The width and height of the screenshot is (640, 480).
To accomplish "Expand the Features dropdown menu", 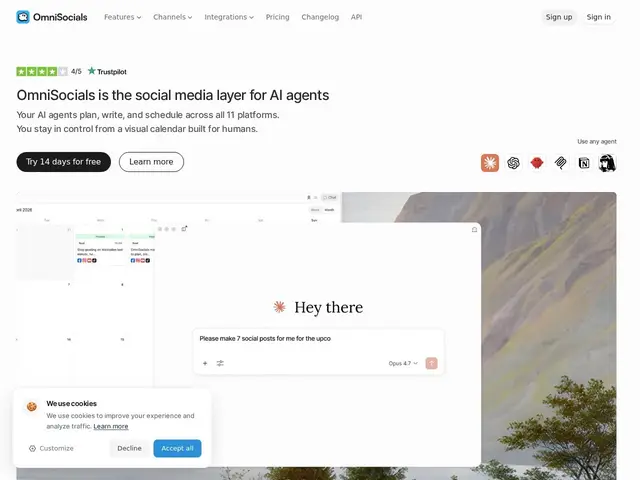I will coord(122,17).
